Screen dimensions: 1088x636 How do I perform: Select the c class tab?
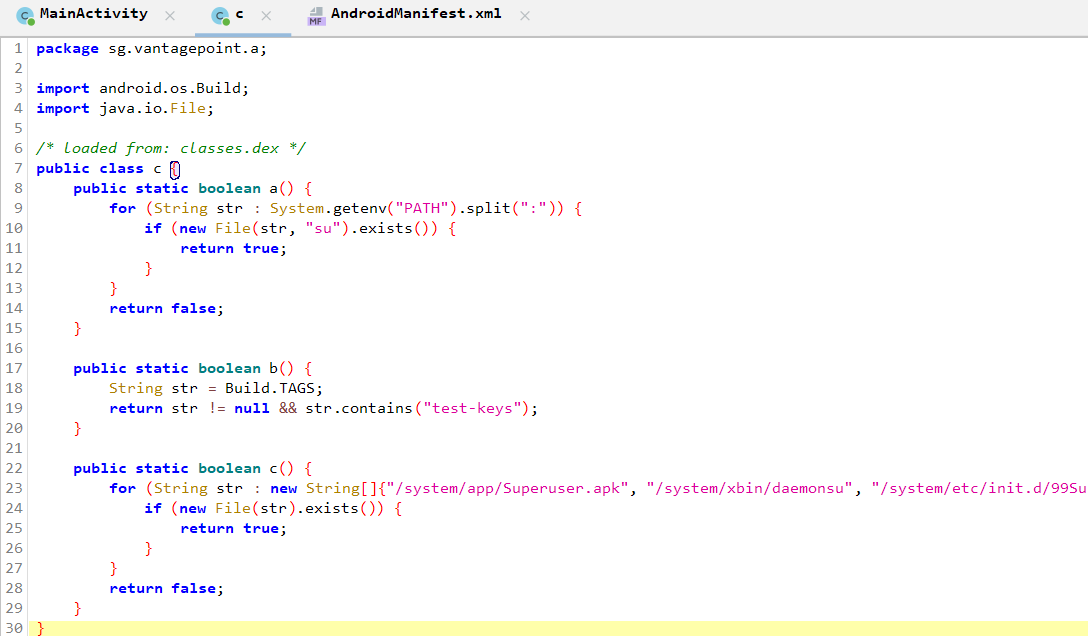[239, 15]
